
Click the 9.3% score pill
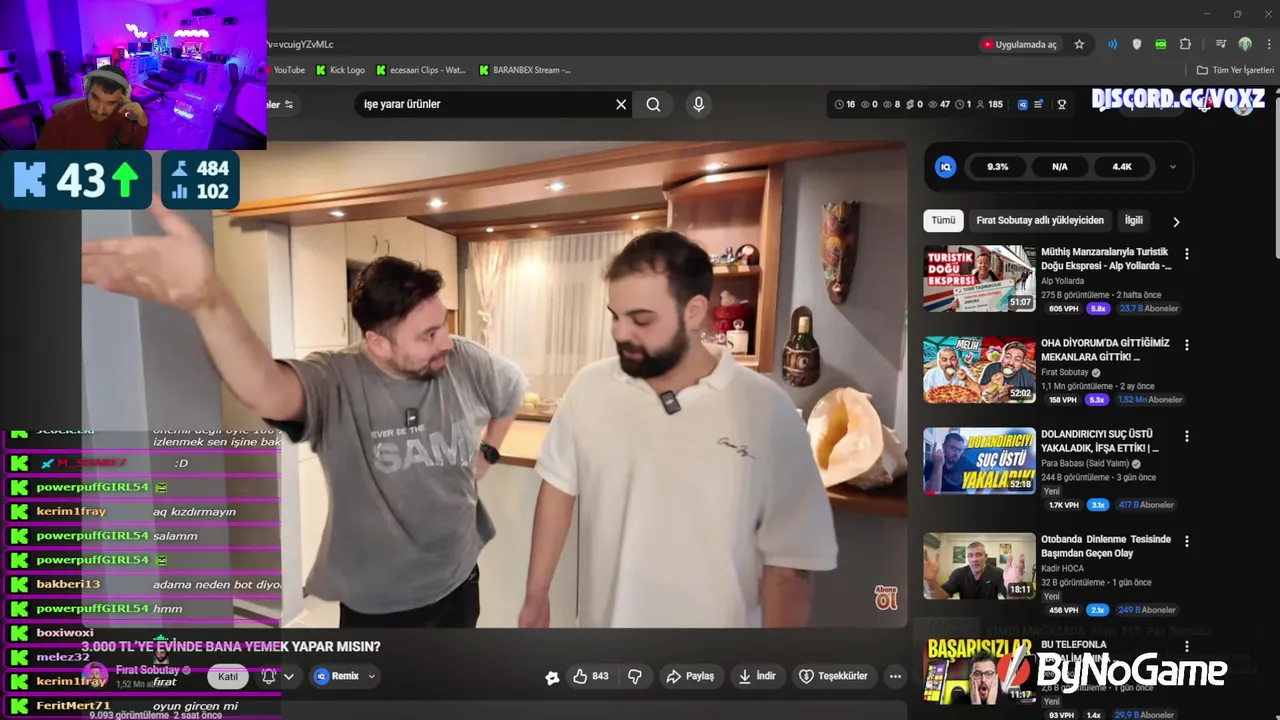[x=997, y=167]
